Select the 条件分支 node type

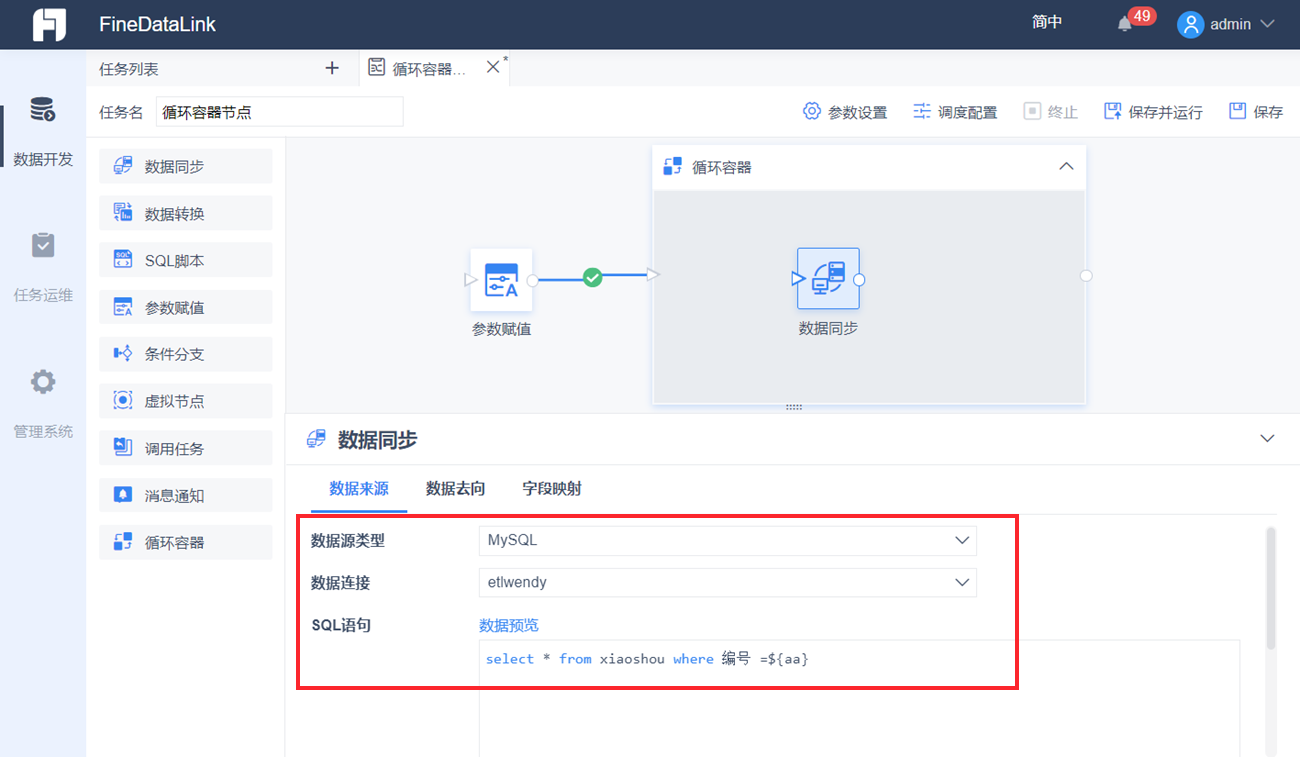tap(186, 354)
